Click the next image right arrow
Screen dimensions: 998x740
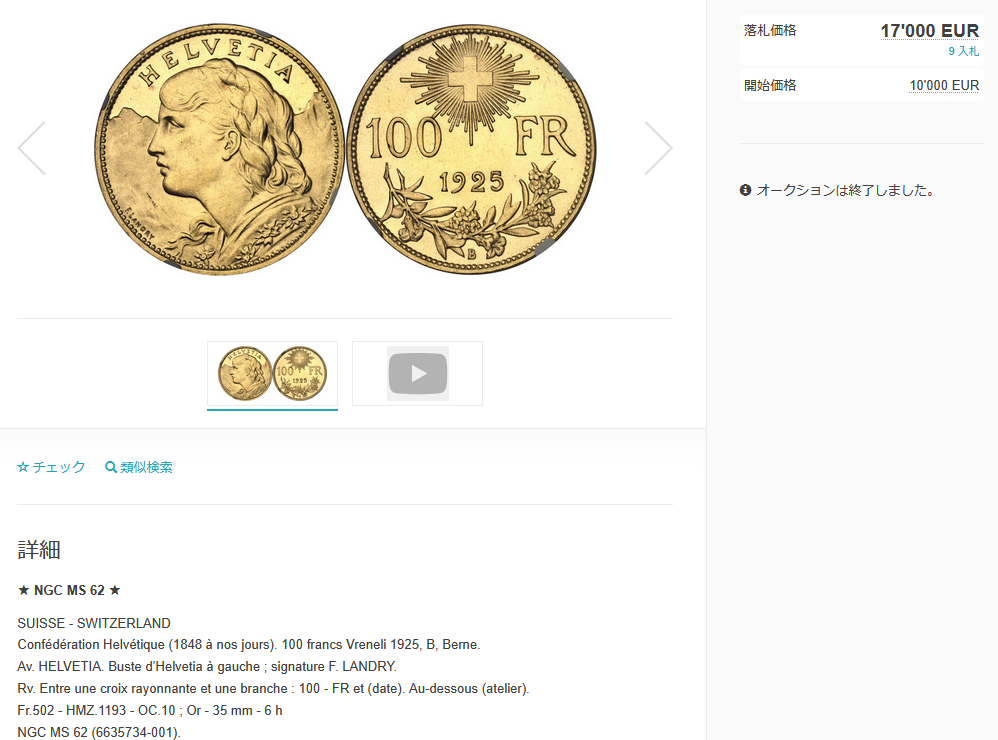point(658,148)
